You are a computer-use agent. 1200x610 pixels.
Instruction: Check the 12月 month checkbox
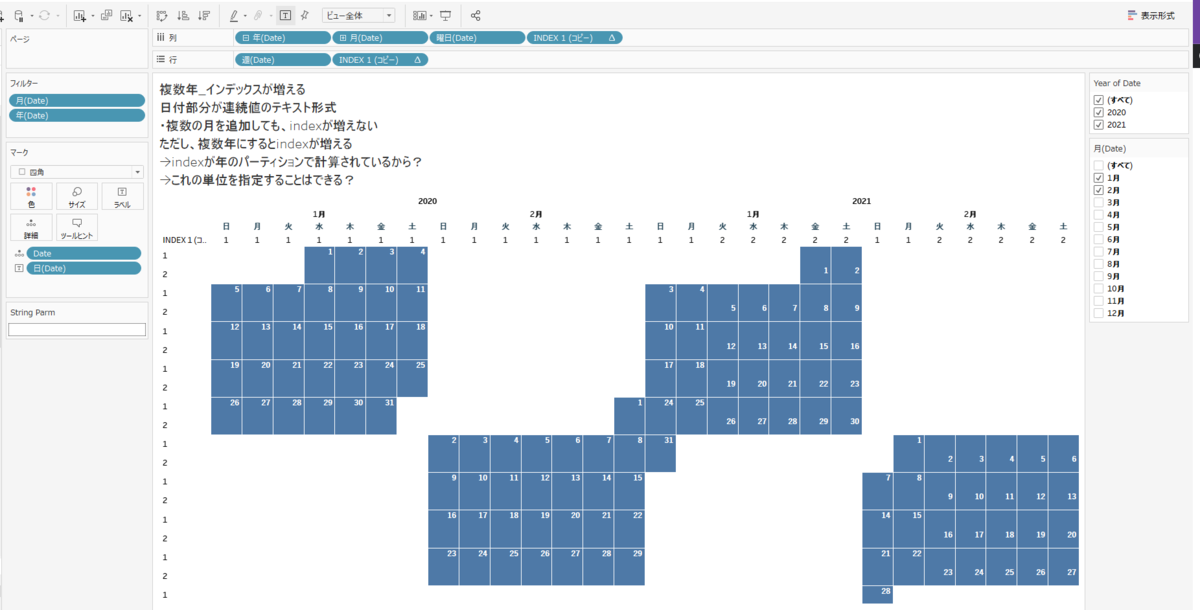click(1099, 313)
